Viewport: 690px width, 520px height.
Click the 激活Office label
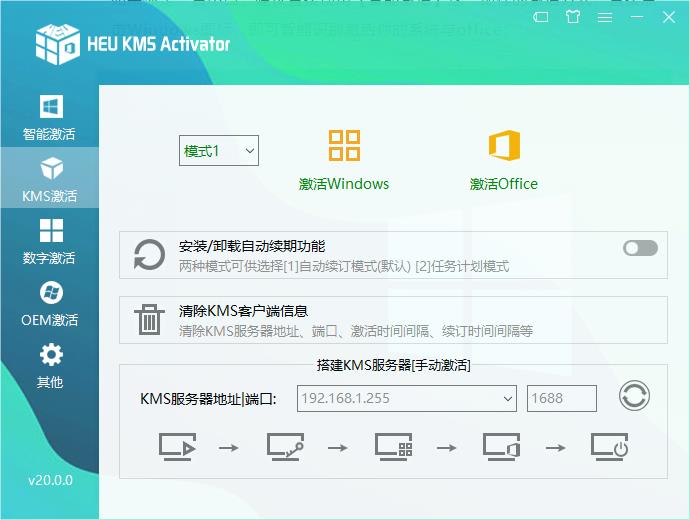504,184
